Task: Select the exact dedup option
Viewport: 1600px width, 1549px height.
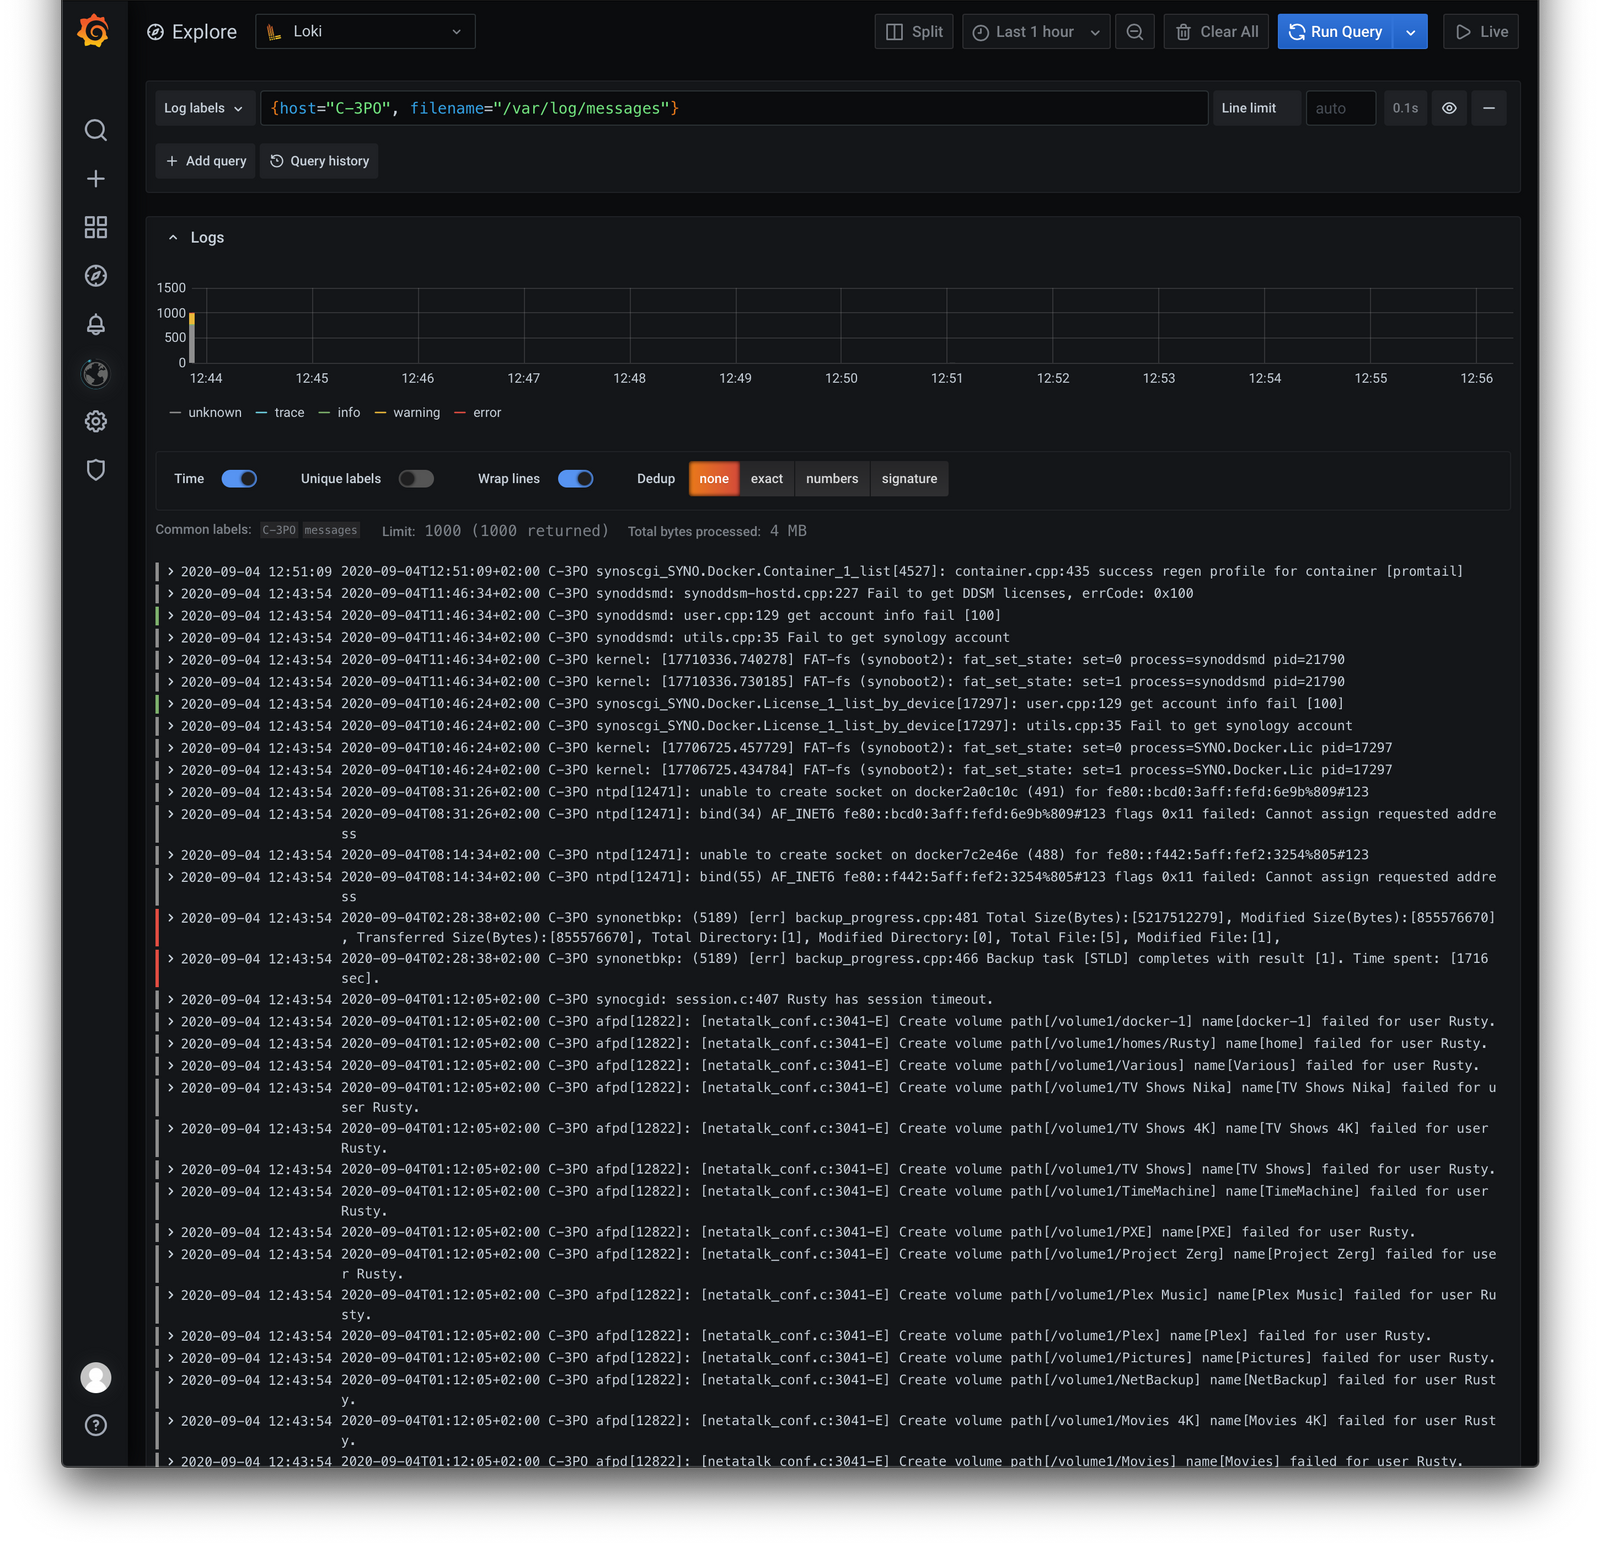Action: (766, 479)
